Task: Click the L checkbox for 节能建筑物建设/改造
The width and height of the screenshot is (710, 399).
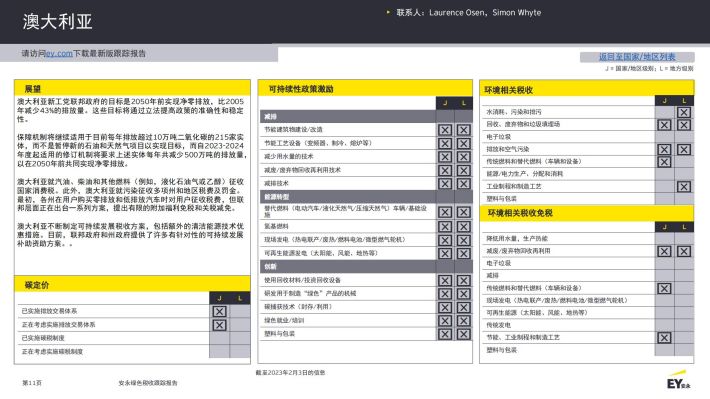Action: point(463,130)
